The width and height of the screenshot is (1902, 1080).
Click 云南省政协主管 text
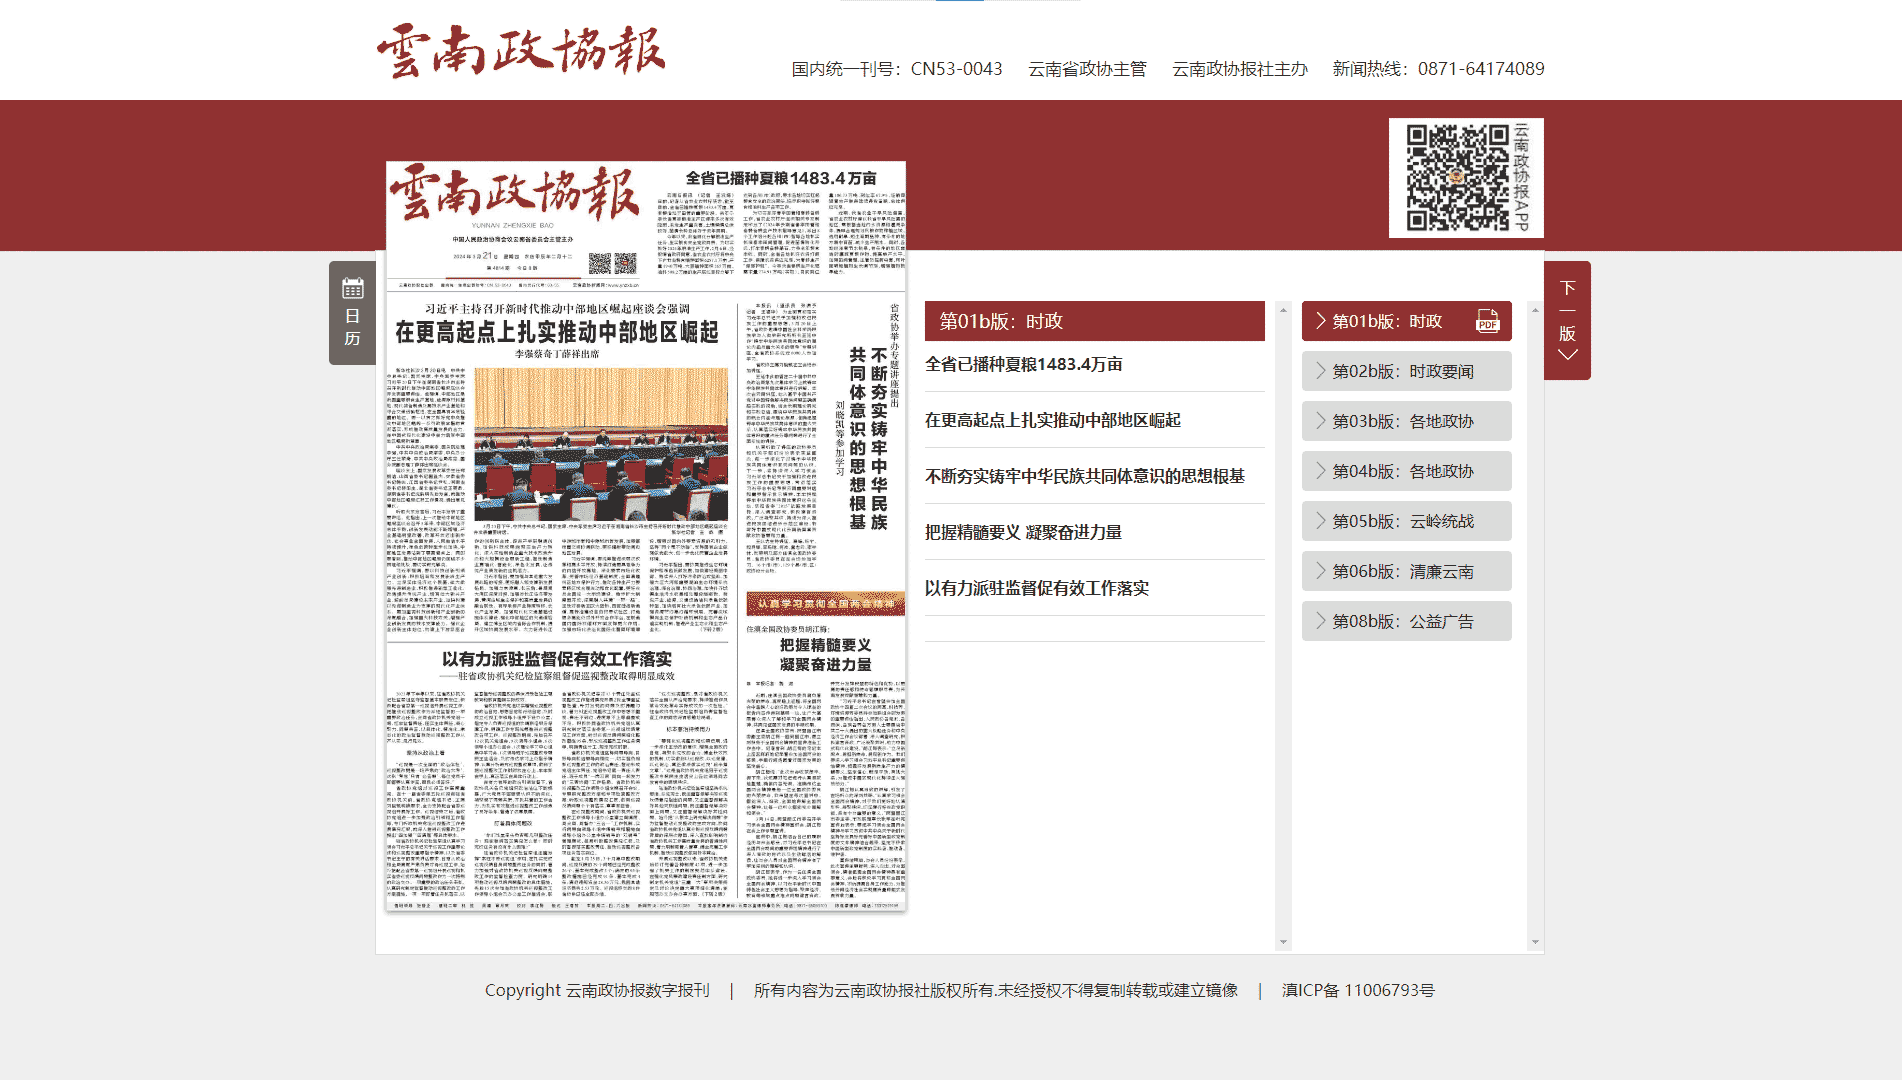1087,69
